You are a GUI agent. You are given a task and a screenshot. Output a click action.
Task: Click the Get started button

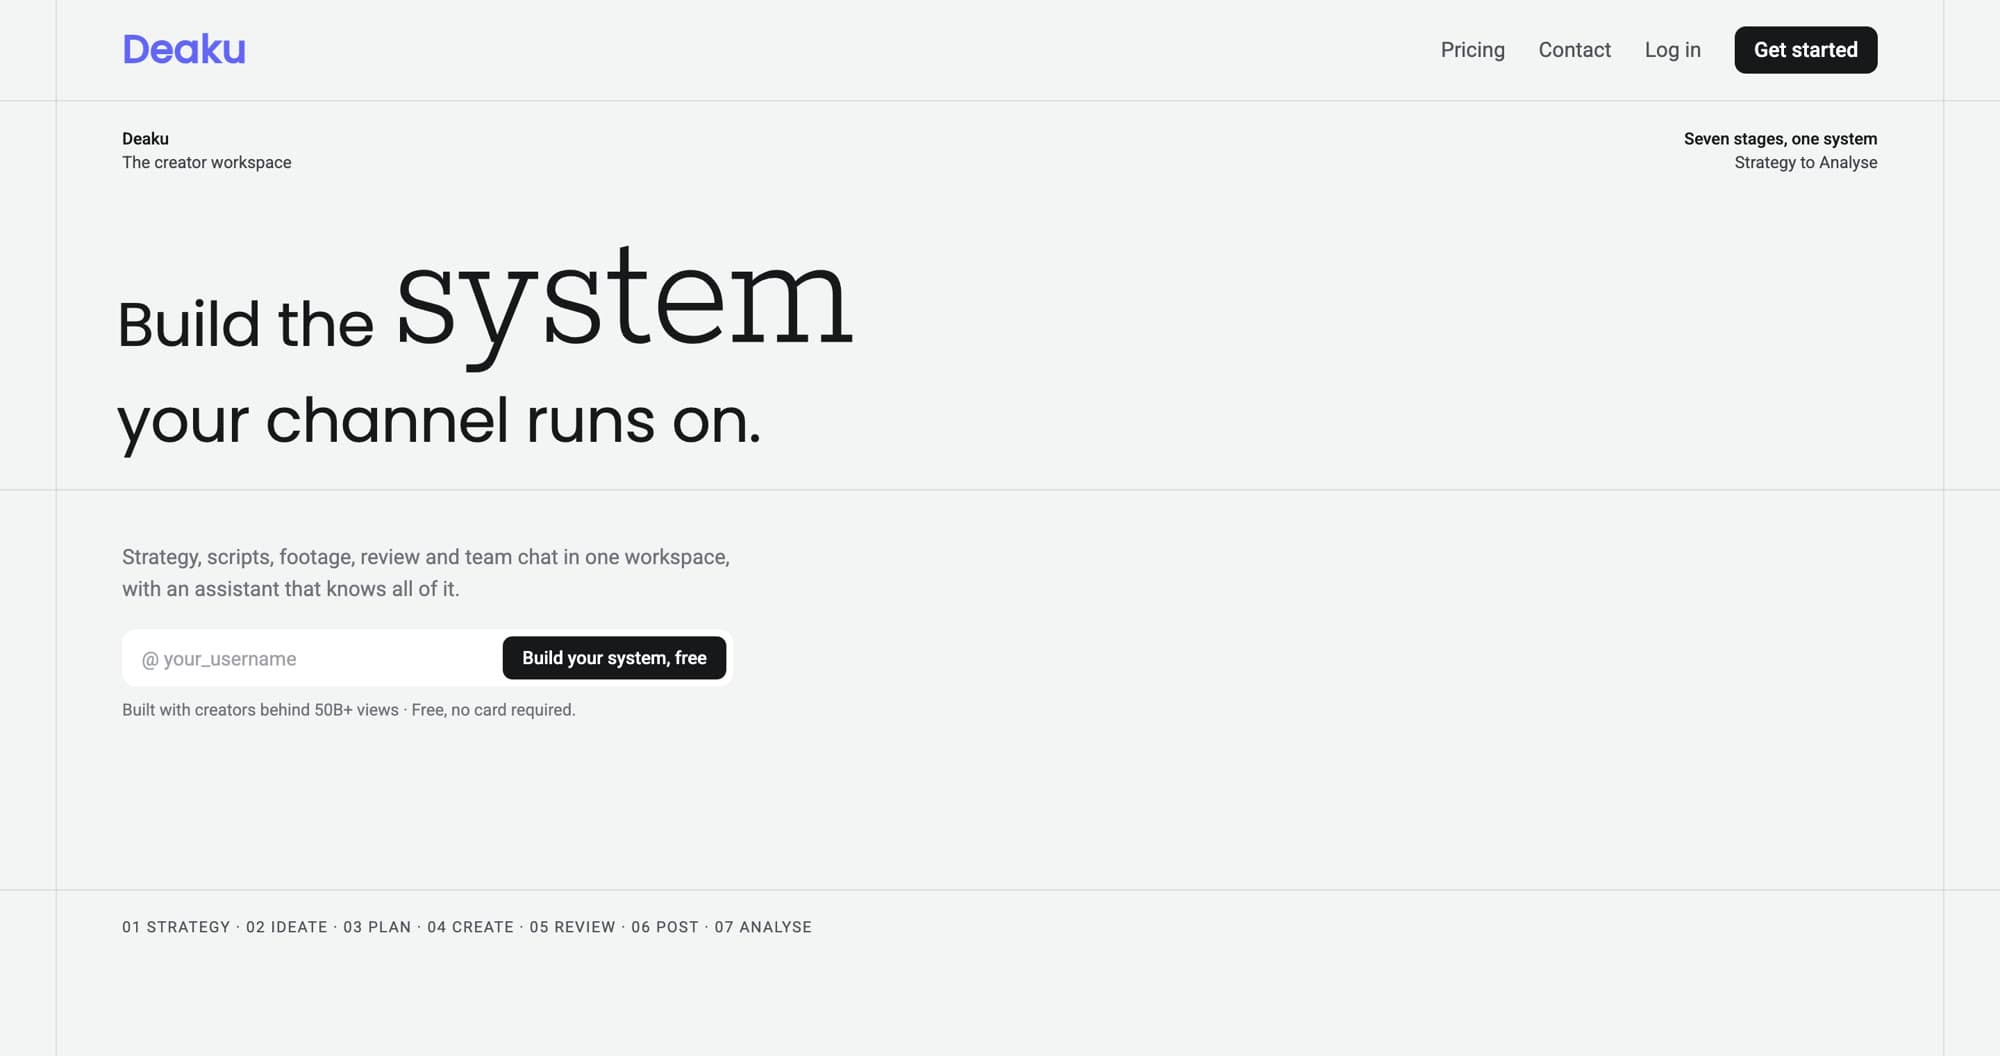pyautogui.click(x=1805, y=50)
